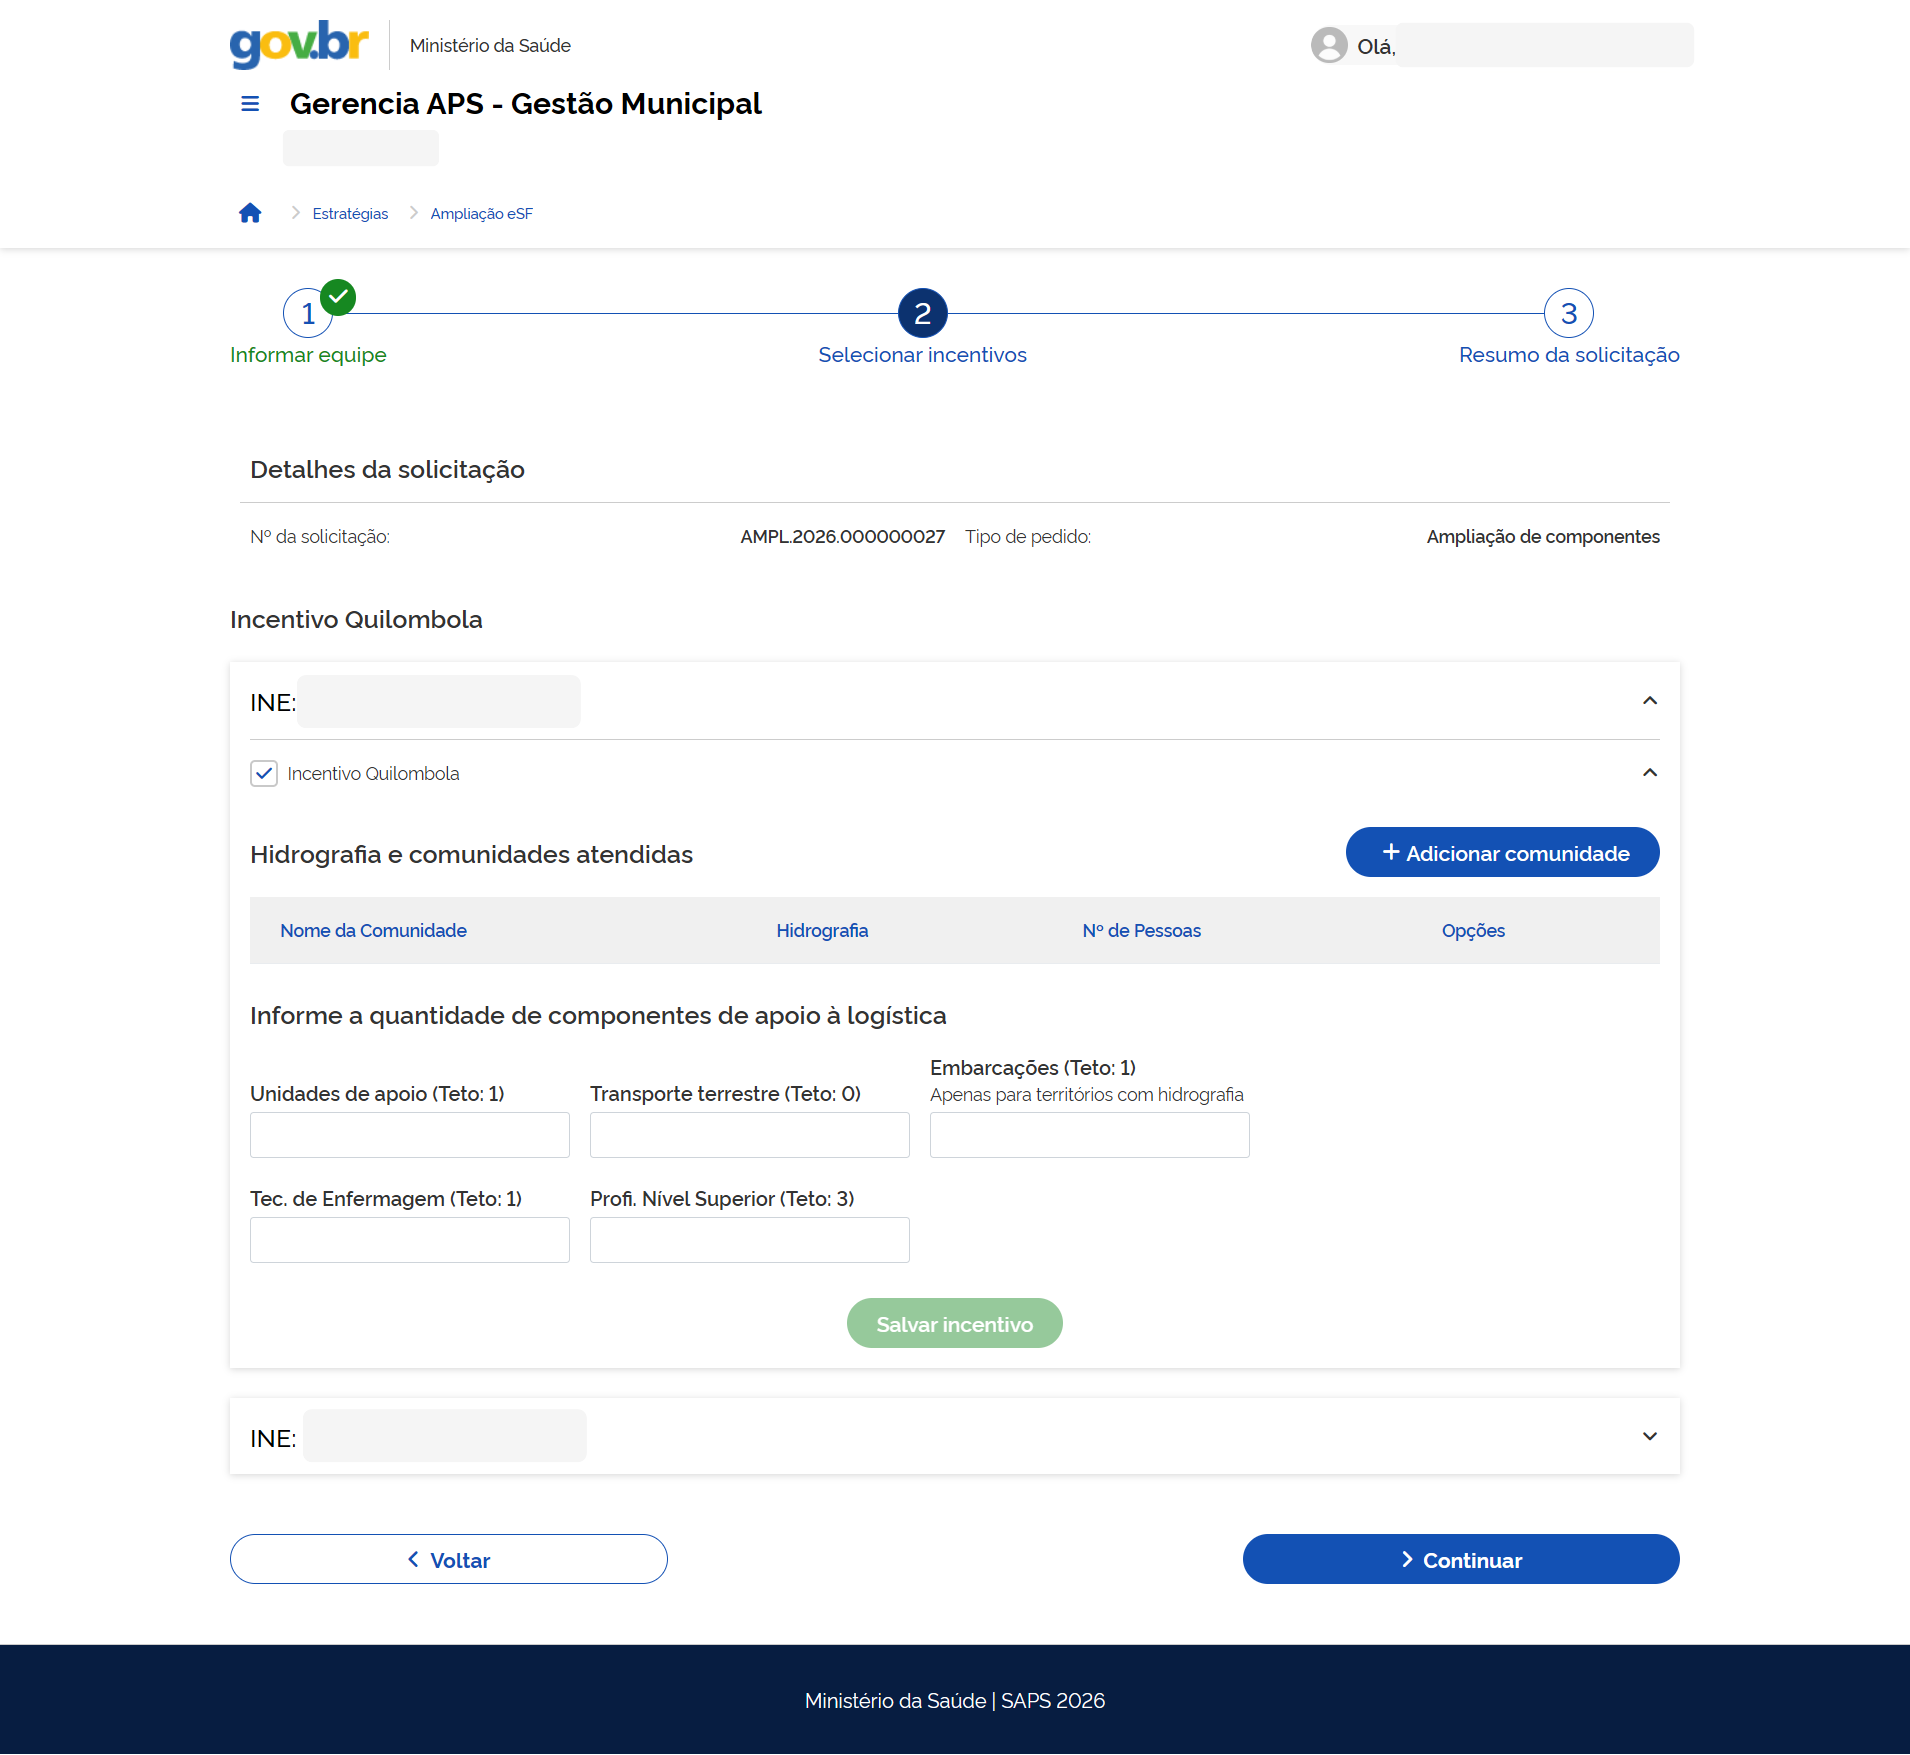
Task: Click step 3 circle Resumo da solicitação
Action: [x=1568, y=314]
